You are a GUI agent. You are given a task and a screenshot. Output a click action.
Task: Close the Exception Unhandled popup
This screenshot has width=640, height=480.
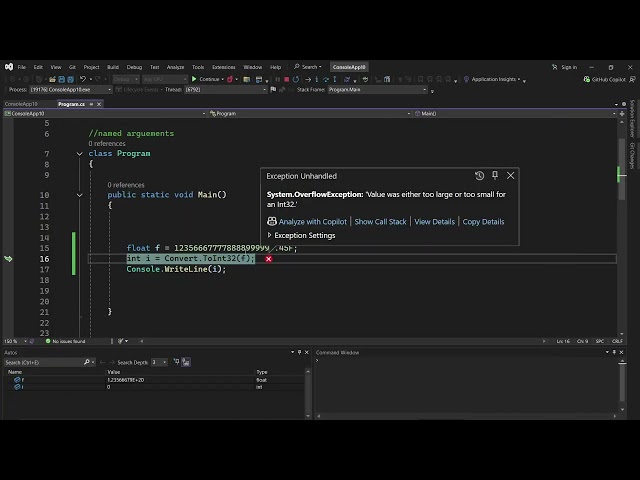[x=511, y=176]
